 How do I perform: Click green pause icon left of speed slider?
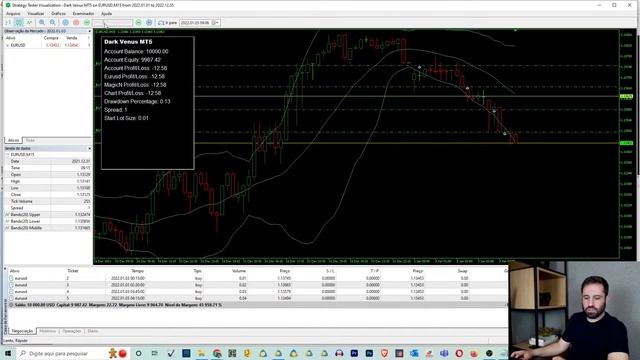87,22
